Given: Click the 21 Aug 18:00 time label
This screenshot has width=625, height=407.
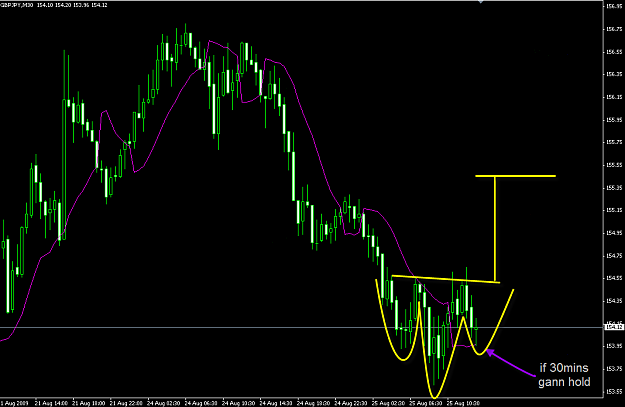Looking at the screenshot, I should click(88, 403).
